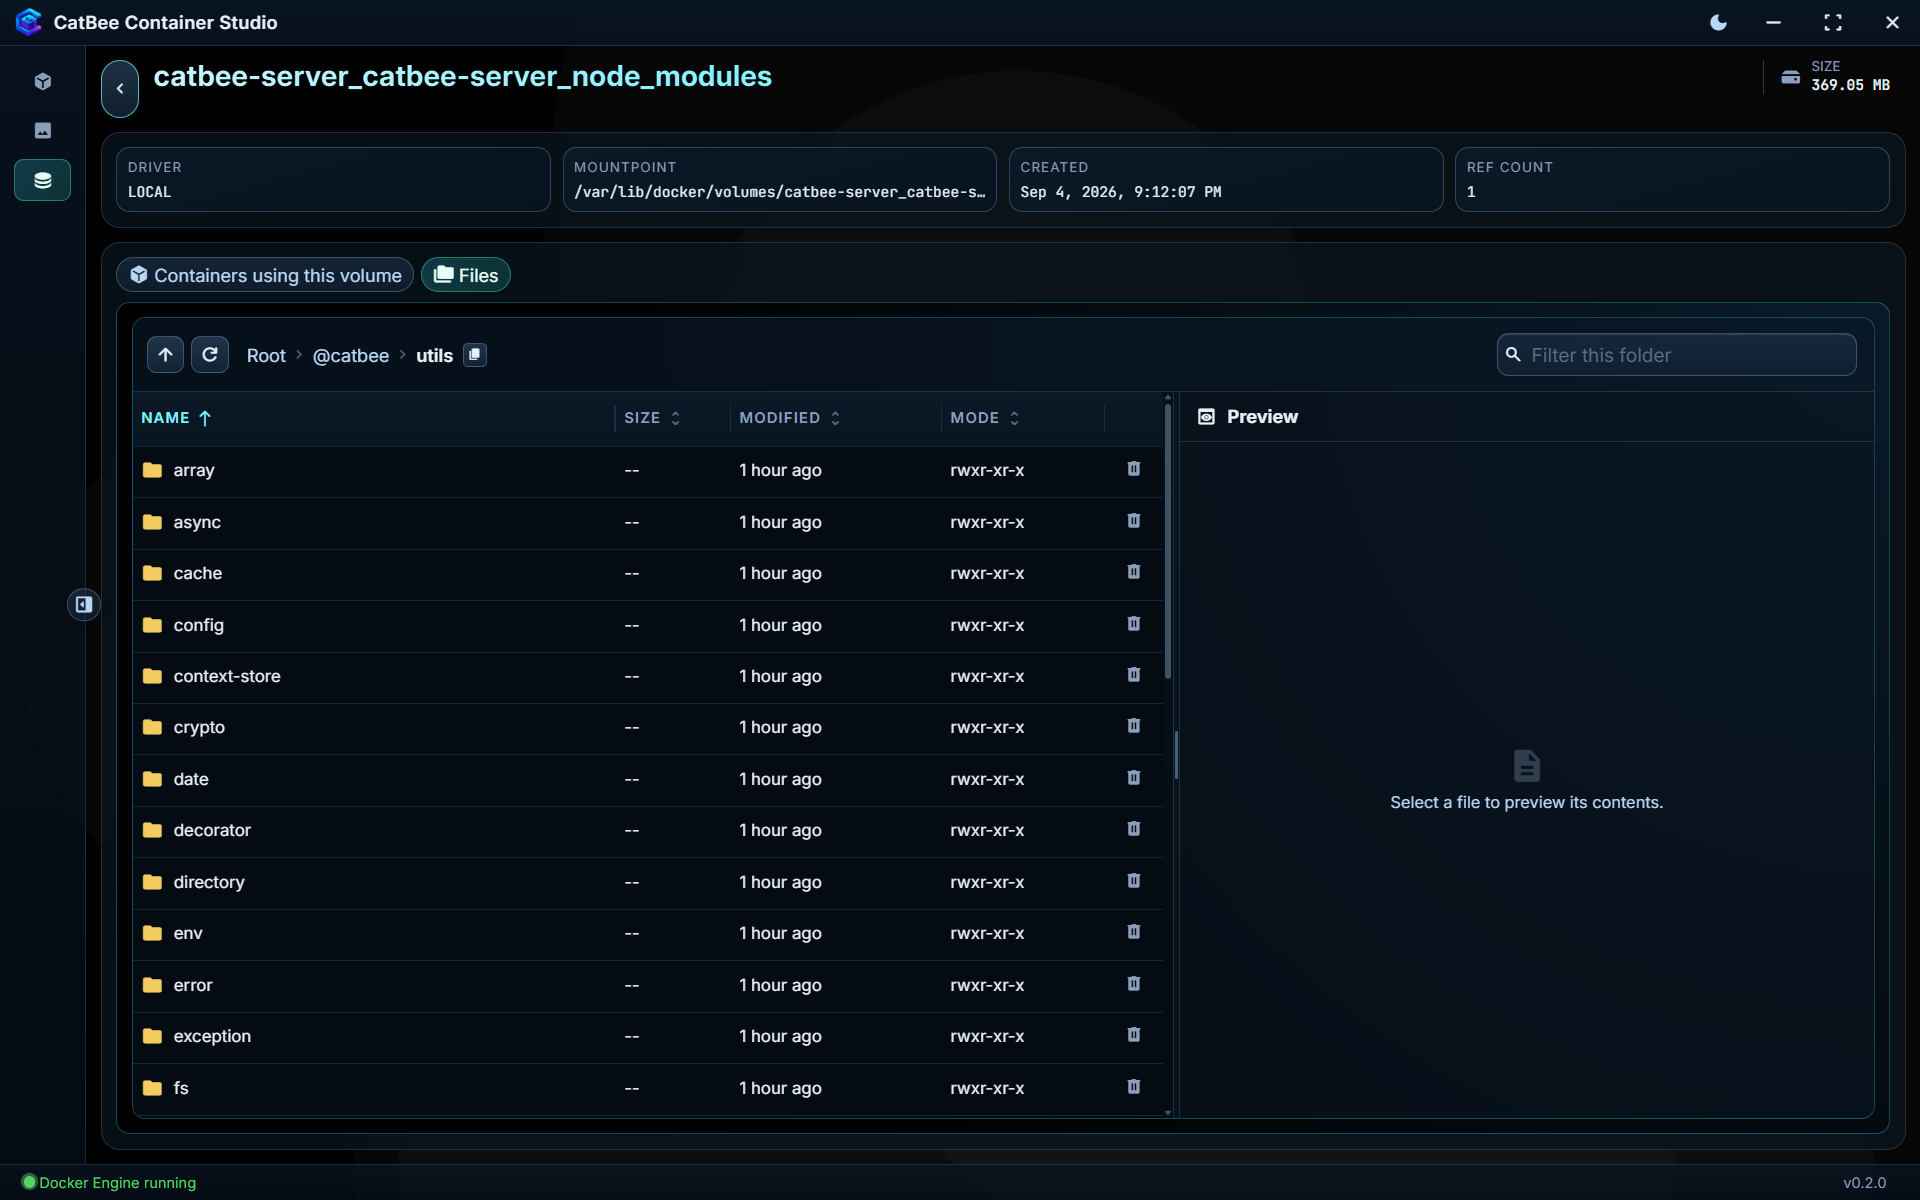This screenshot has width=1920, height=1200.
Task: Toggle dark mode moon icon
Action: coord(1718,22)
